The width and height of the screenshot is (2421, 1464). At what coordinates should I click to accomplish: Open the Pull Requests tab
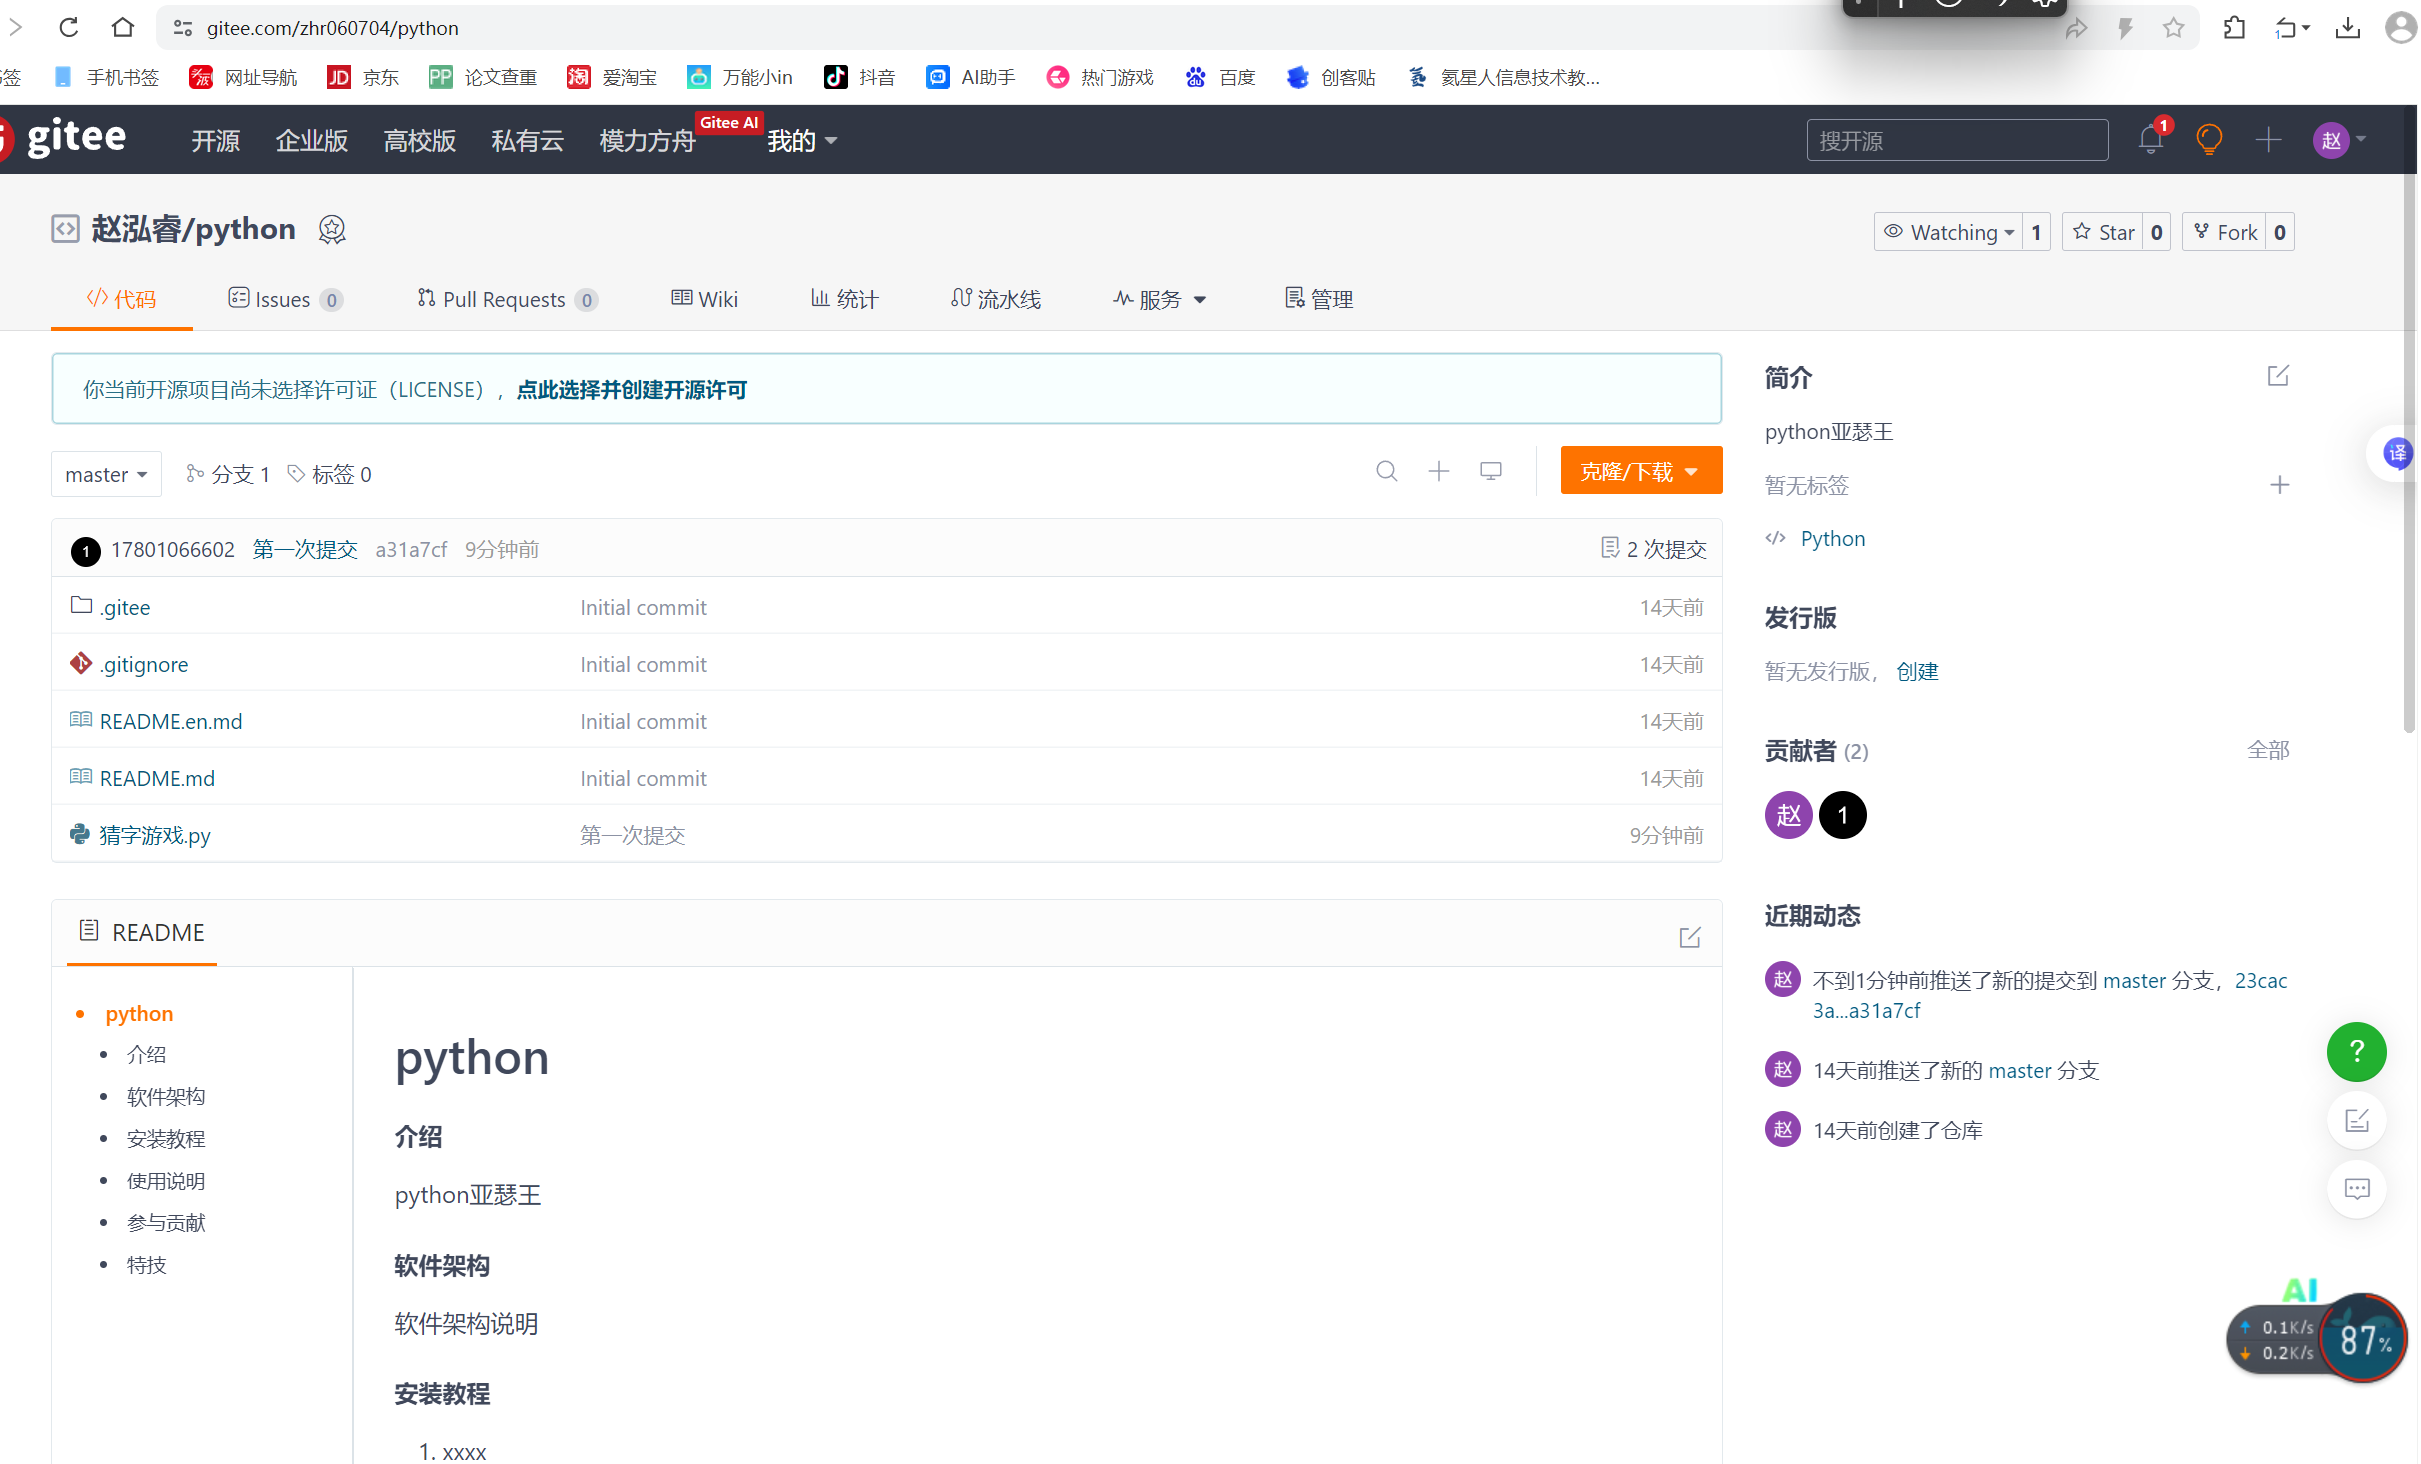click(x=505, y=299)
